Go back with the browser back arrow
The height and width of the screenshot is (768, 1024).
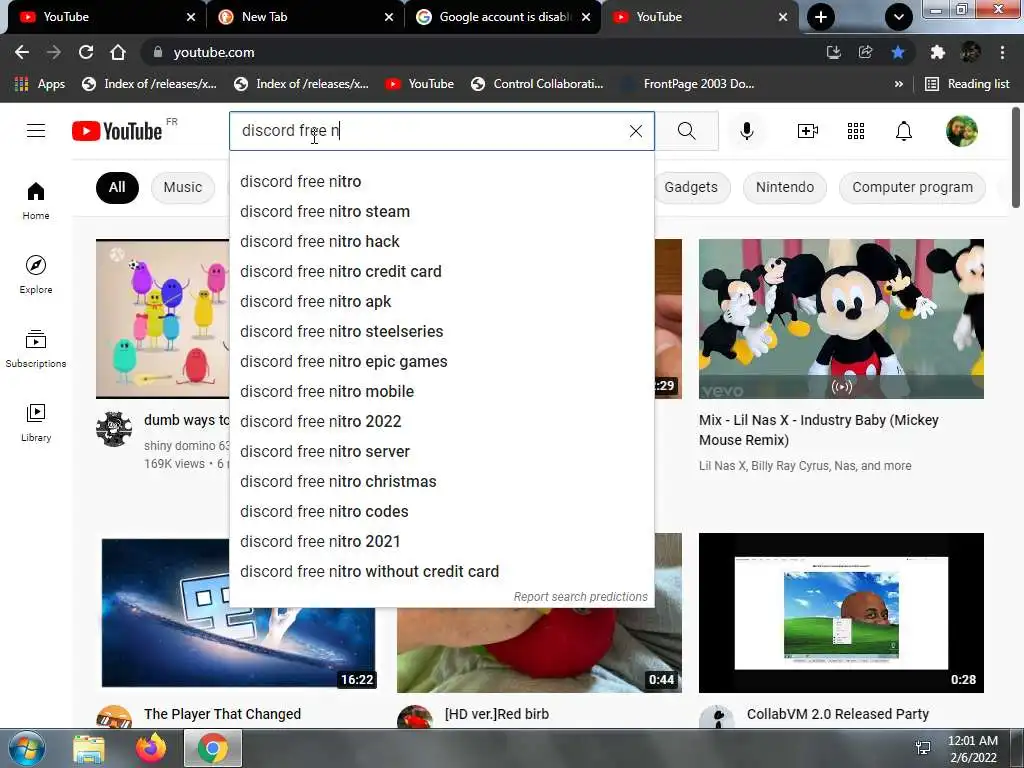coord(22,52)
